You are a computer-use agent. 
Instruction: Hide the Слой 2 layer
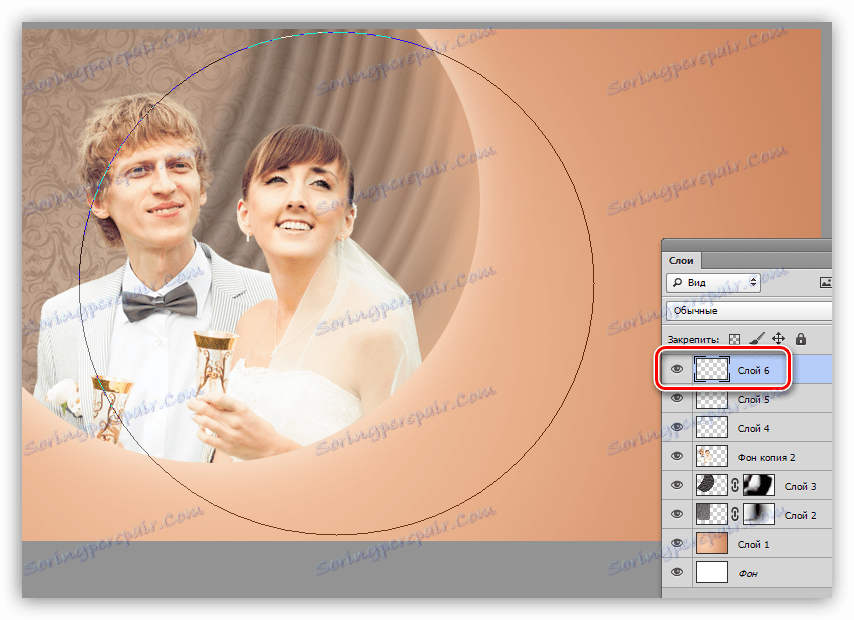[677, 514]
